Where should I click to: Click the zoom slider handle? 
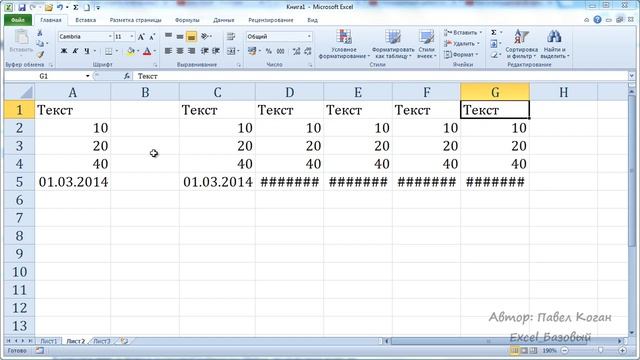coord(600,350)
